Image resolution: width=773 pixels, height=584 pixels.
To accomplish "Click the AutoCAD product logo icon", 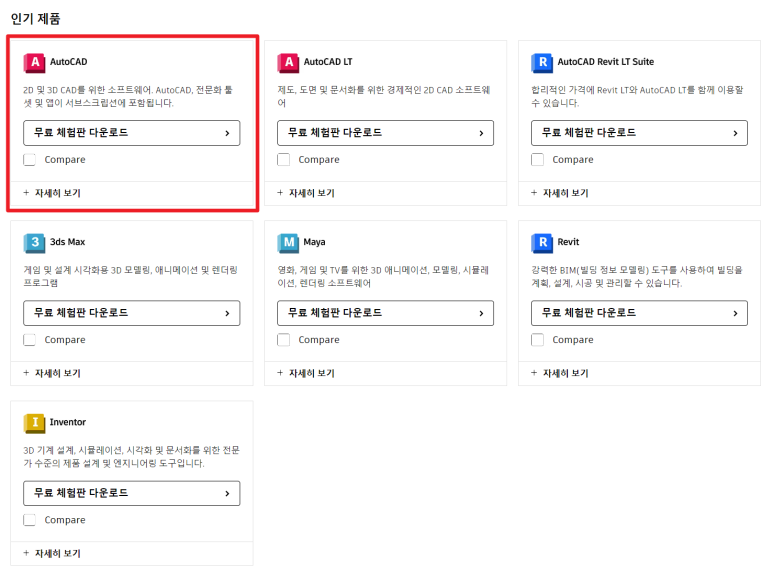I will click(34, 63).
